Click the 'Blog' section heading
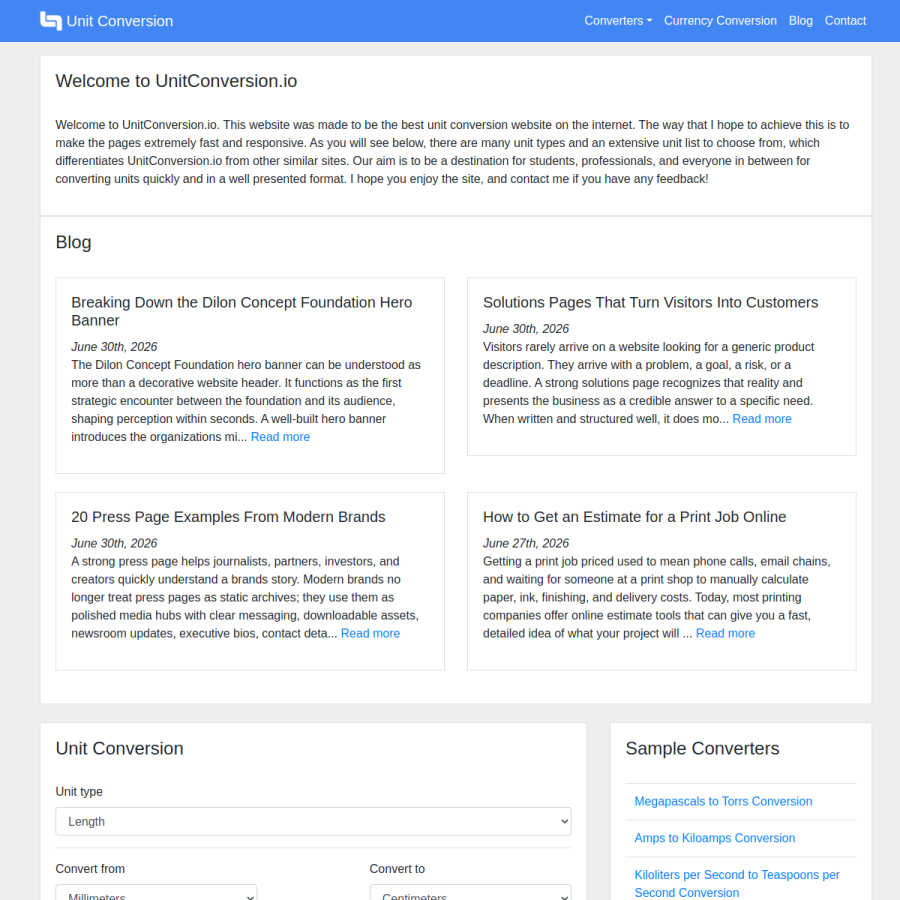The width and height of the screenshot is (900, 900). point(73,242)
